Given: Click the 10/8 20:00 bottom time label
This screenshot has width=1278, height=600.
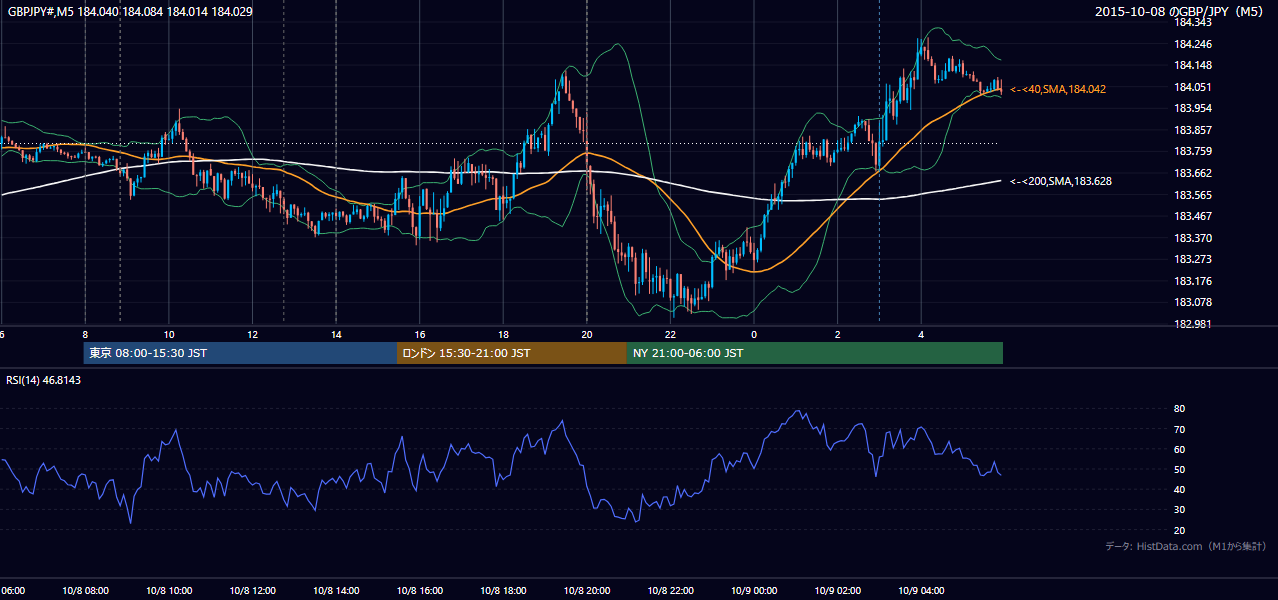Looking at the screenshot, I should click(587, 591).
